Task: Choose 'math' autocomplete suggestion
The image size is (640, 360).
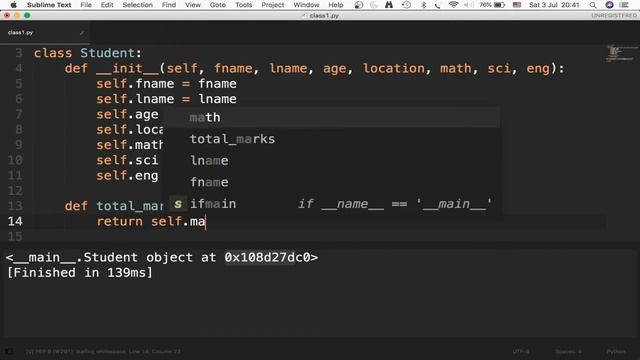Action: [332, 118]
